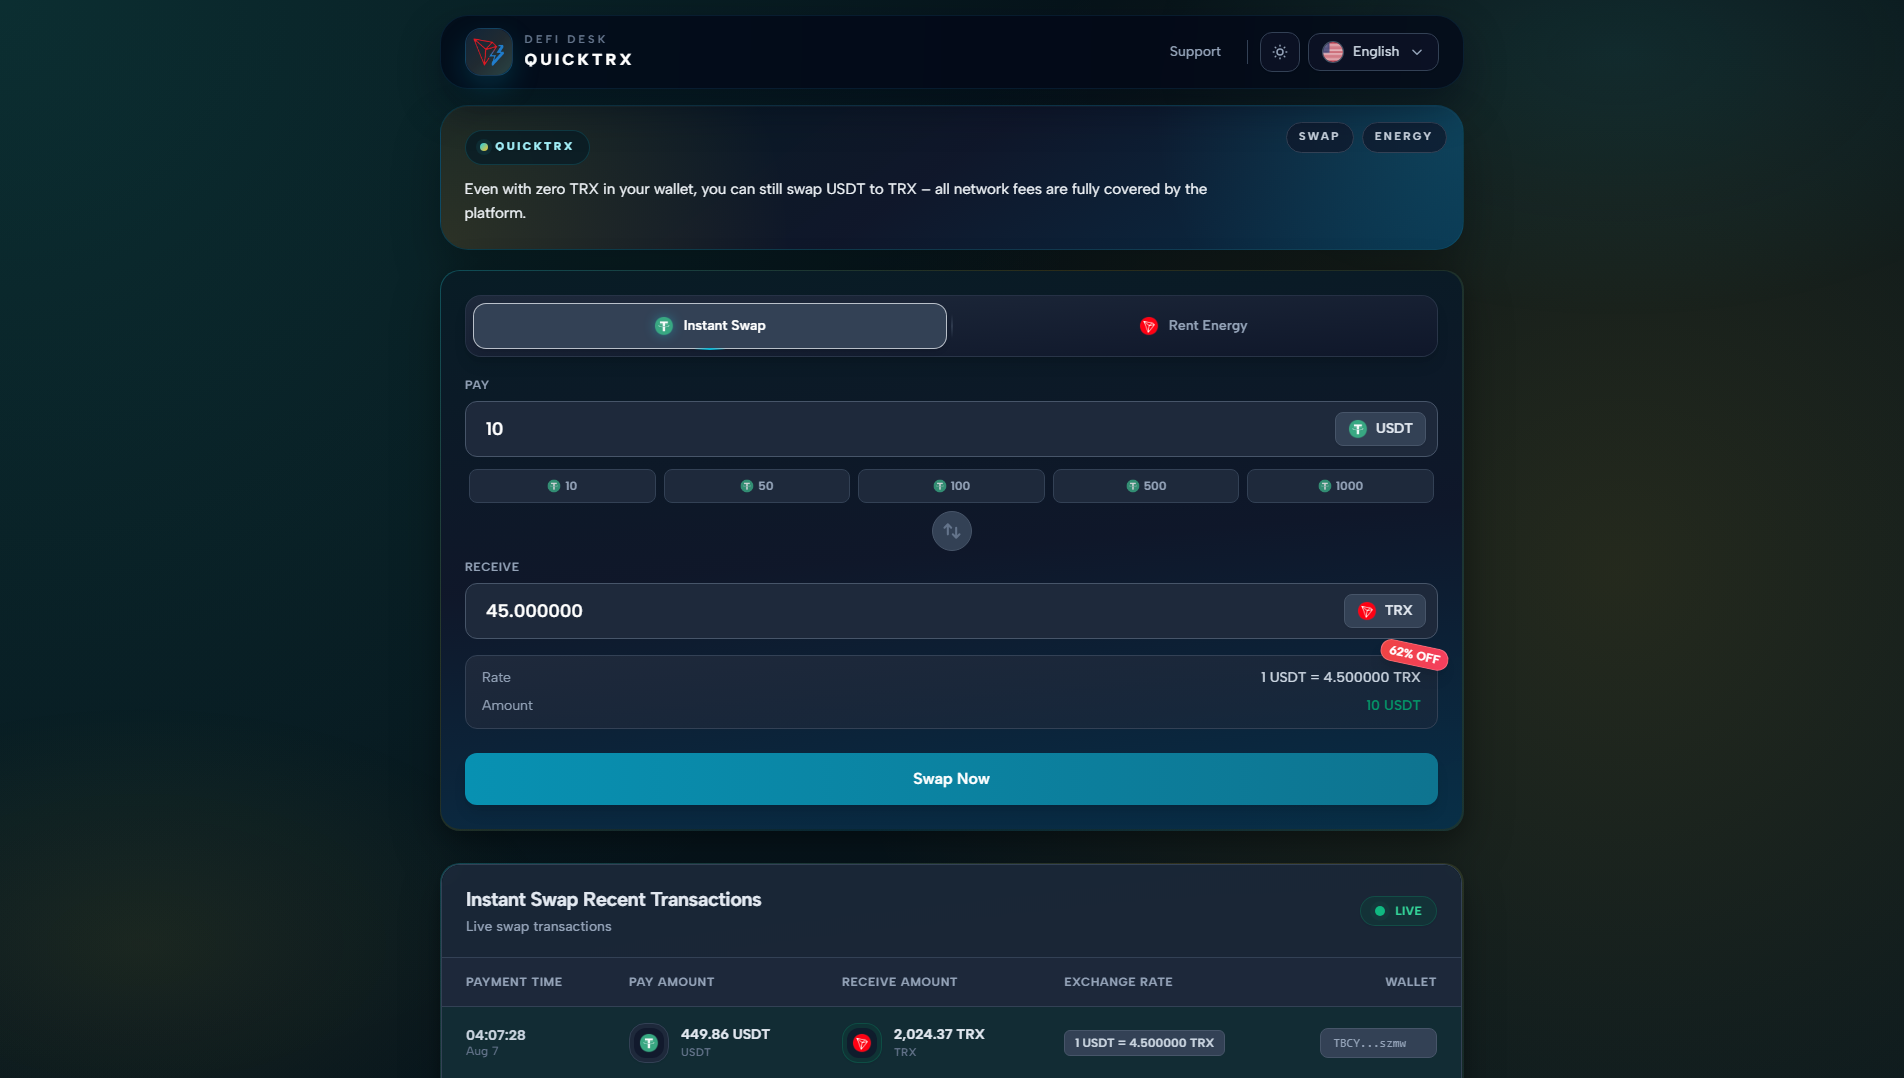Click the USDT icon beside 449.86 USDT

click(x=649, y=1043)
